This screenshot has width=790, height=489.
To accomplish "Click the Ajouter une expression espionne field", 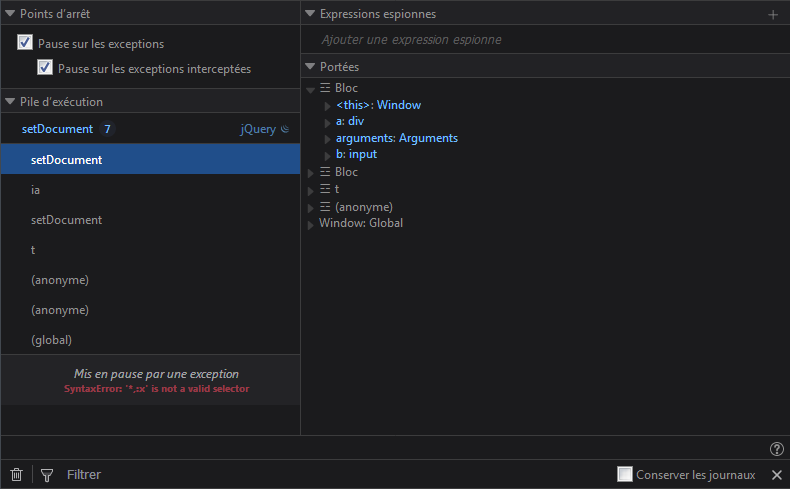I will point(545,40).
